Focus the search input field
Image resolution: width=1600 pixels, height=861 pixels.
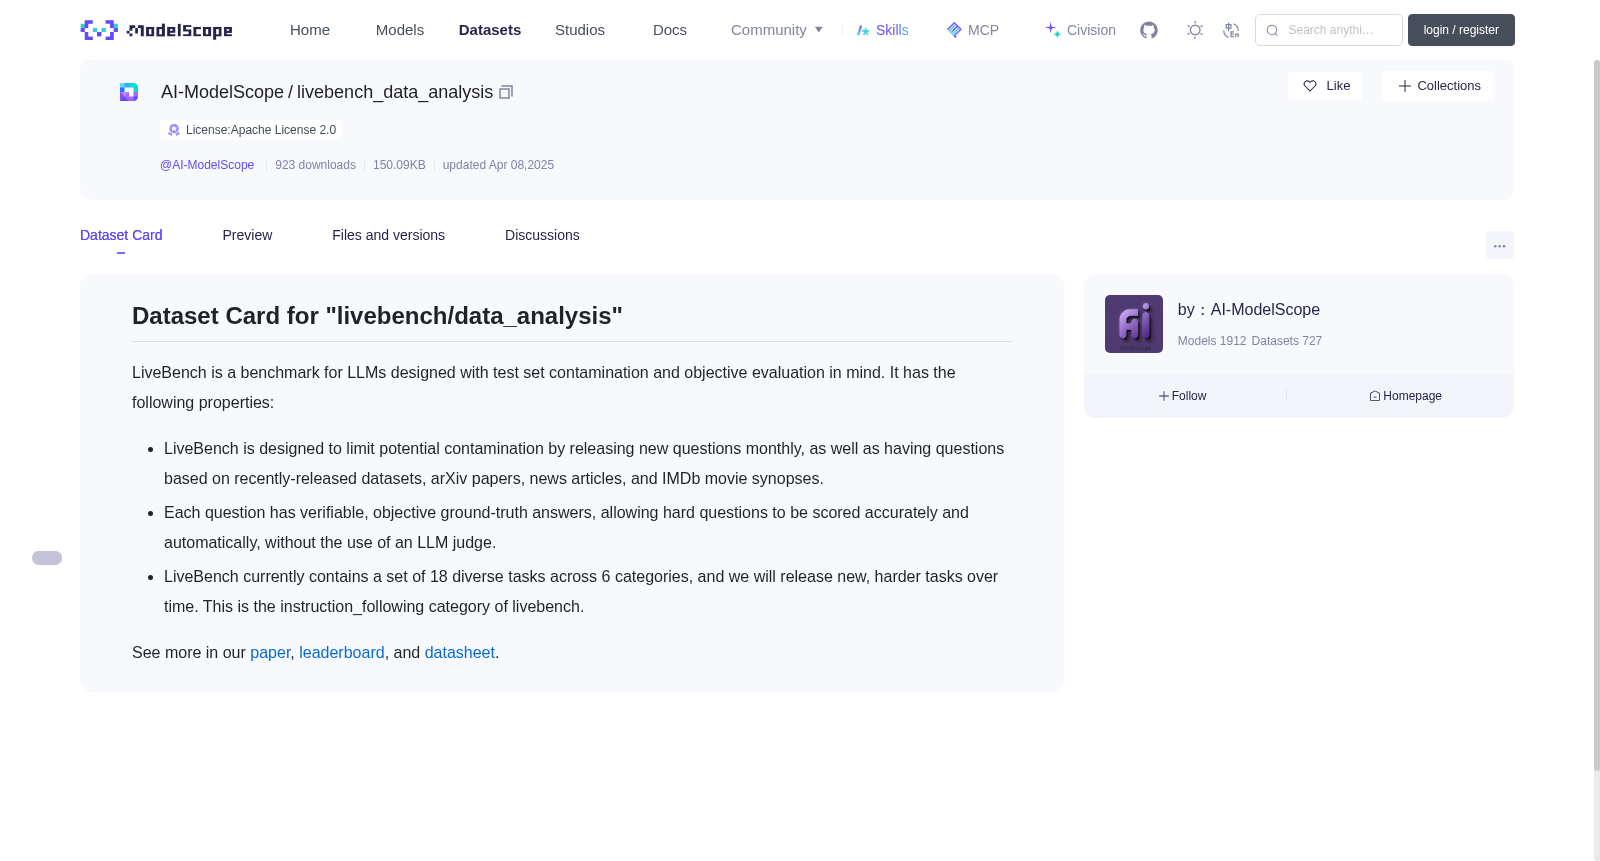click(x=1329, y=30)
